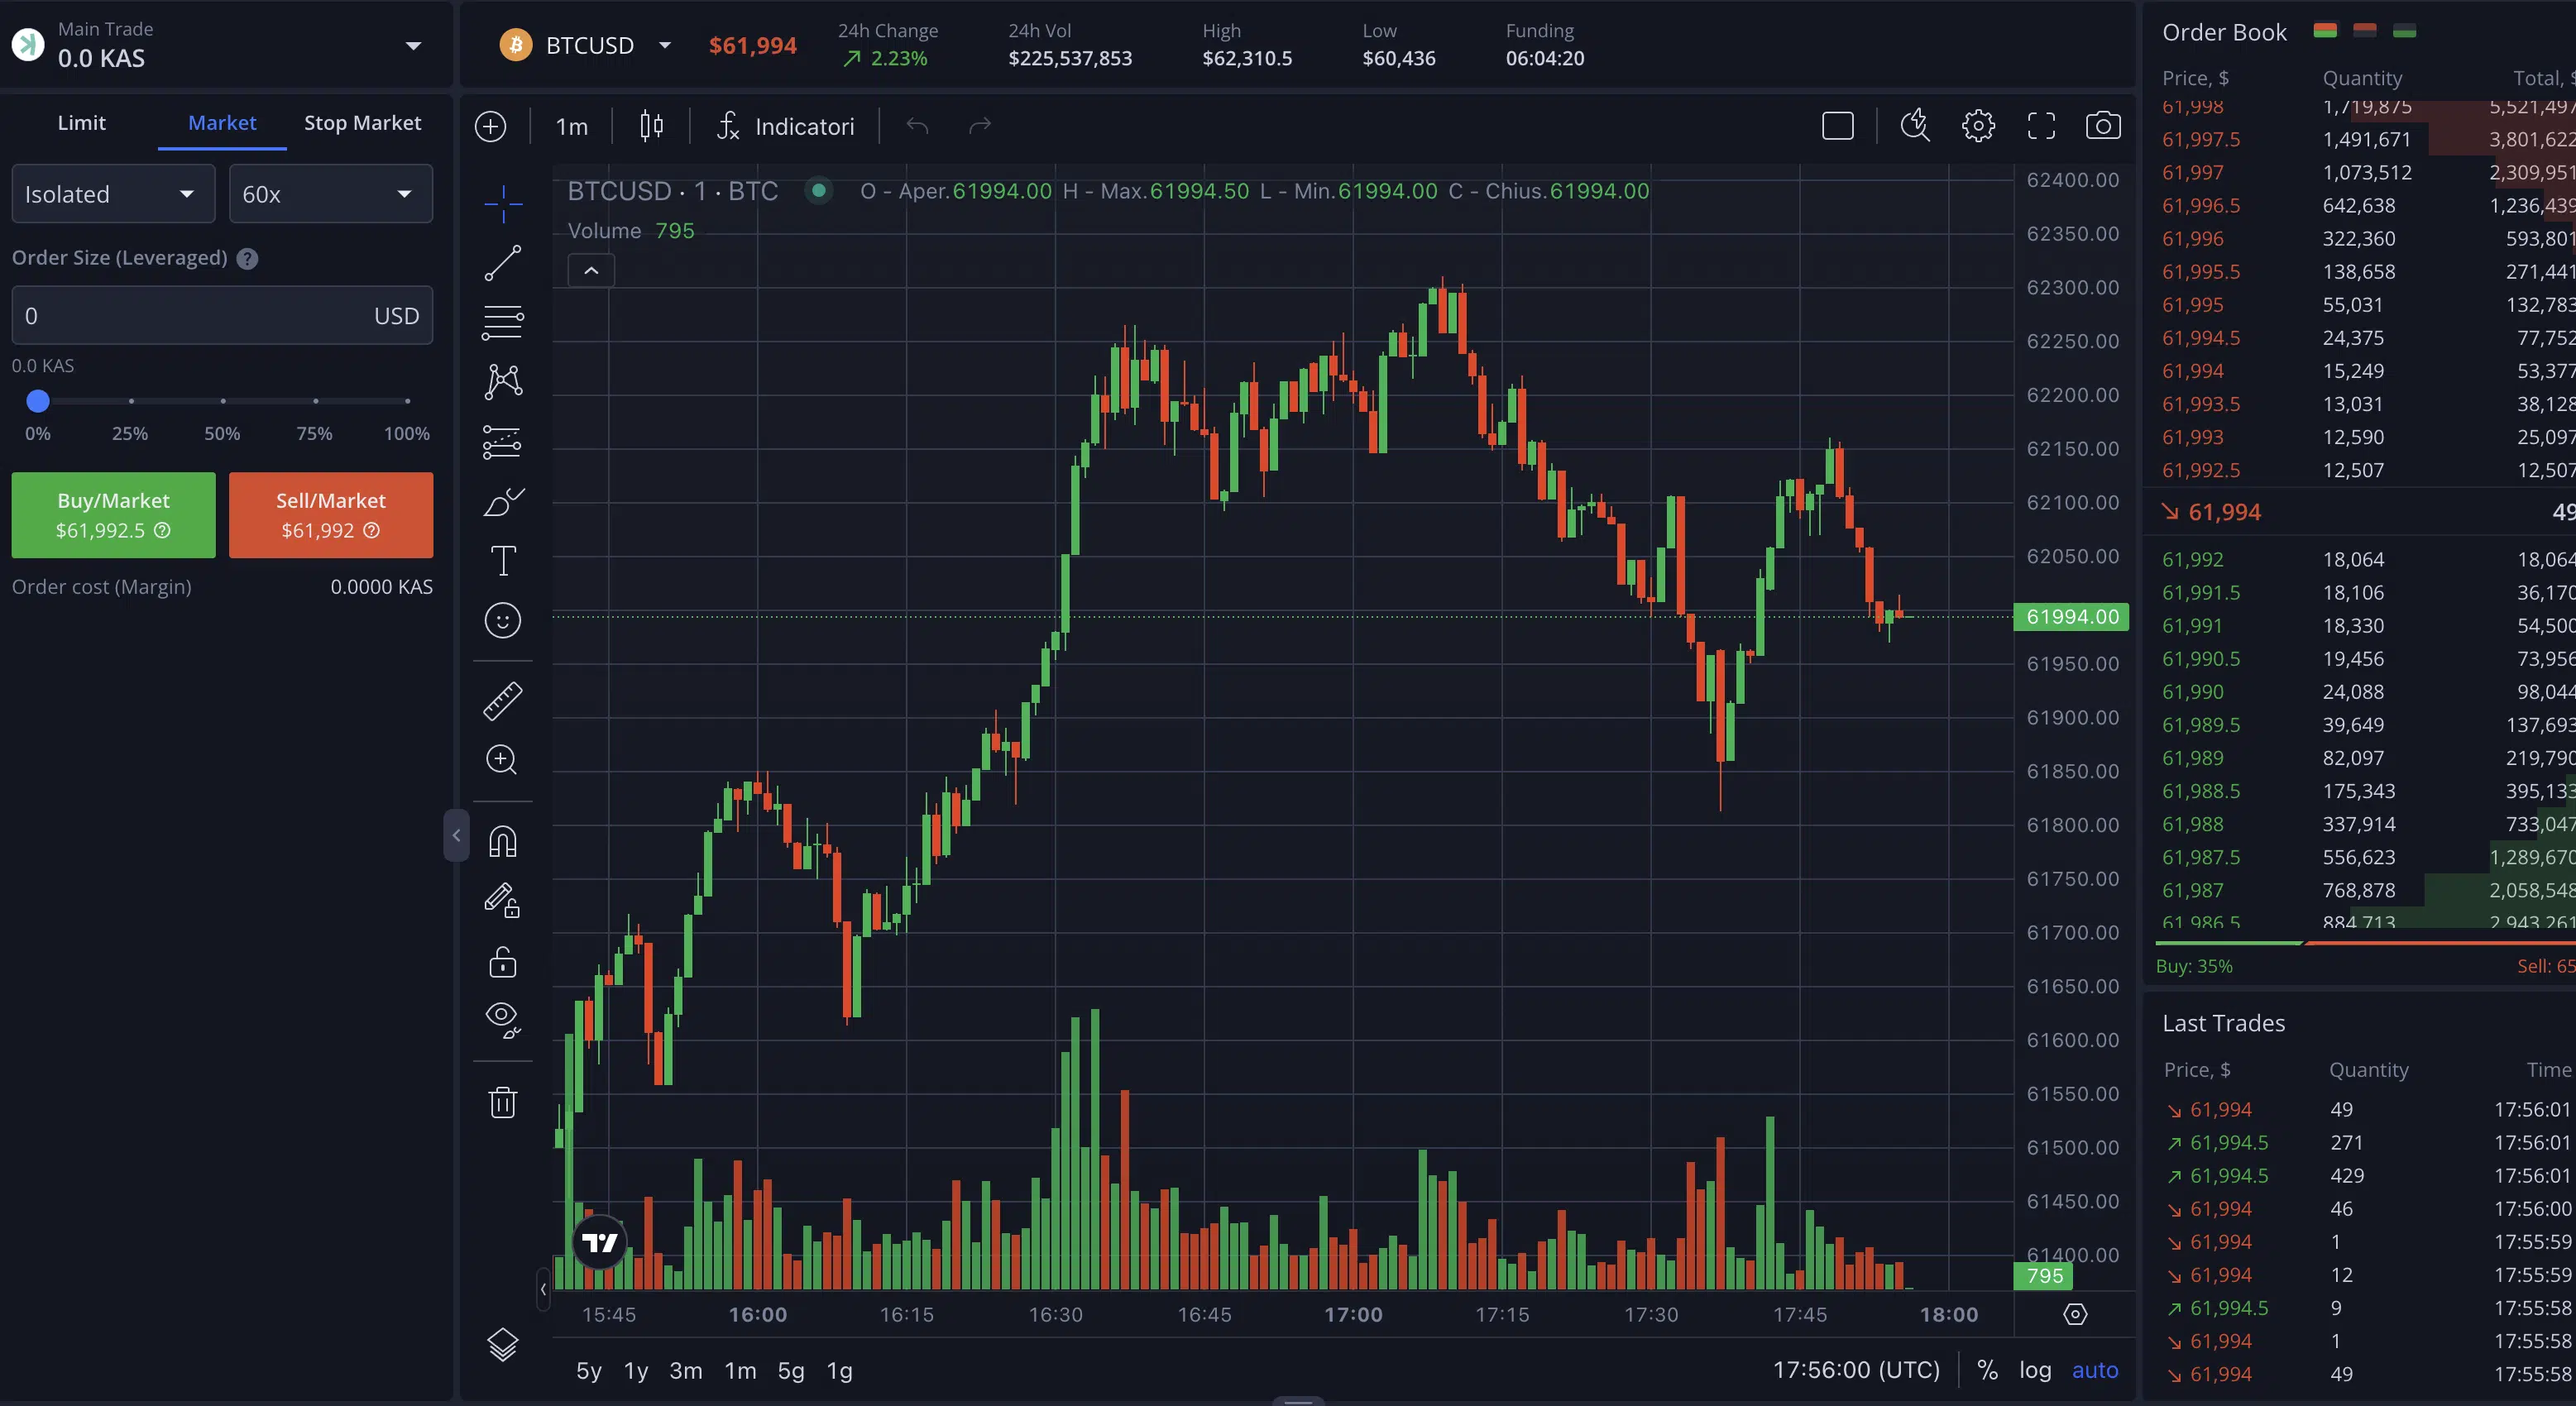Select the trend line drawing tool
The image size is (2576, 1406).
tap(503, 263)
